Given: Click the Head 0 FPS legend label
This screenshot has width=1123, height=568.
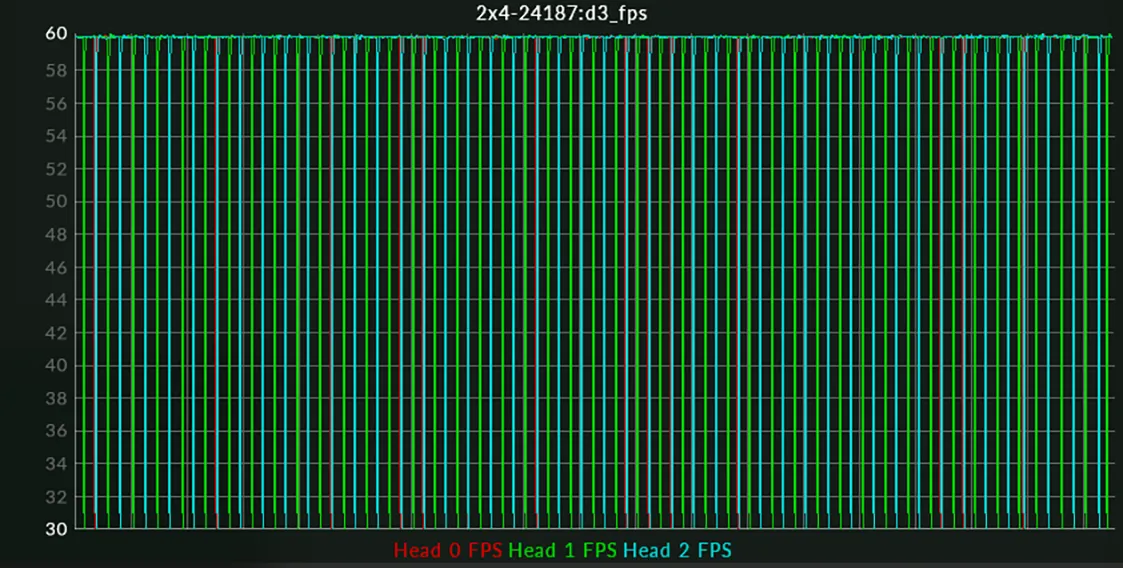Looking at the screenshot, I should click(448, 550).
